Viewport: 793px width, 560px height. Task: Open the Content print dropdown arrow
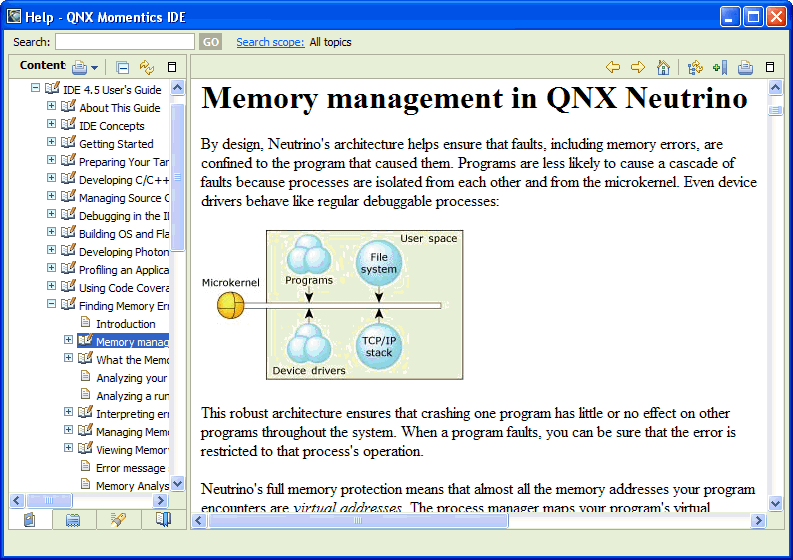pos(95,68)
